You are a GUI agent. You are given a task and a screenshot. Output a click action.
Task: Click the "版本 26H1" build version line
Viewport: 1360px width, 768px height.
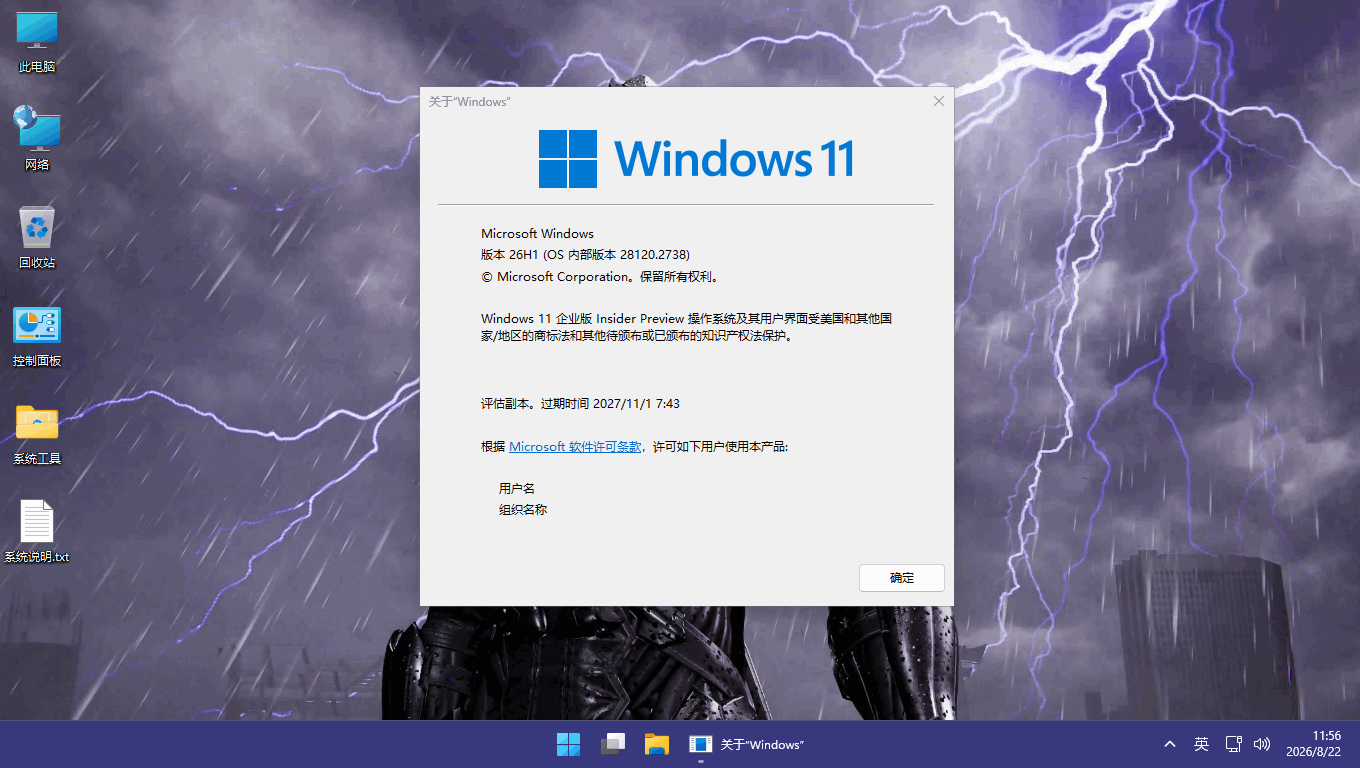pos(585,255)
